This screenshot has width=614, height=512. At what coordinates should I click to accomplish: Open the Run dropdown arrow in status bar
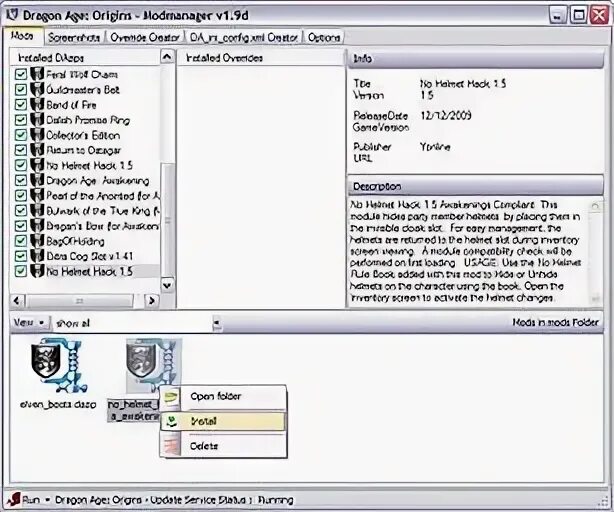[48, 500]
